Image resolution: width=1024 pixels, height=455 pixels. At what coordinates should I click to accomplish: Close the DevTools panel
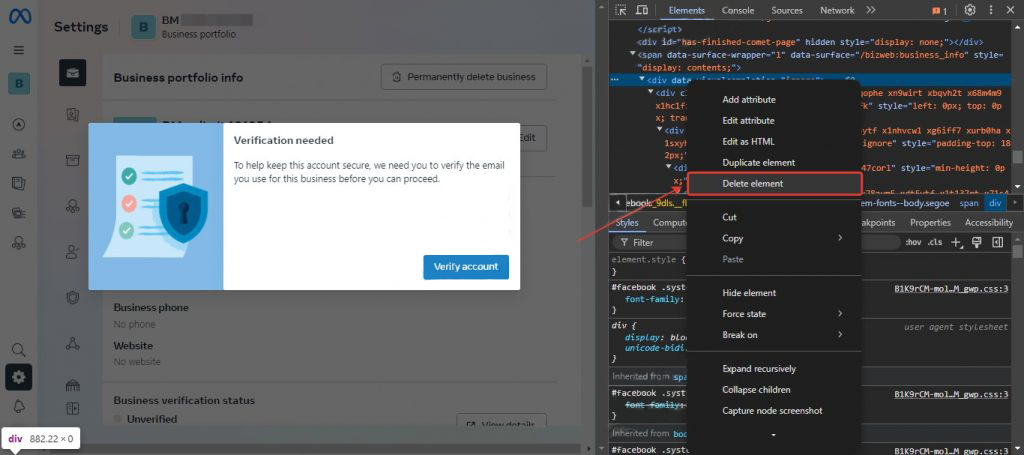coord(1010,10)
